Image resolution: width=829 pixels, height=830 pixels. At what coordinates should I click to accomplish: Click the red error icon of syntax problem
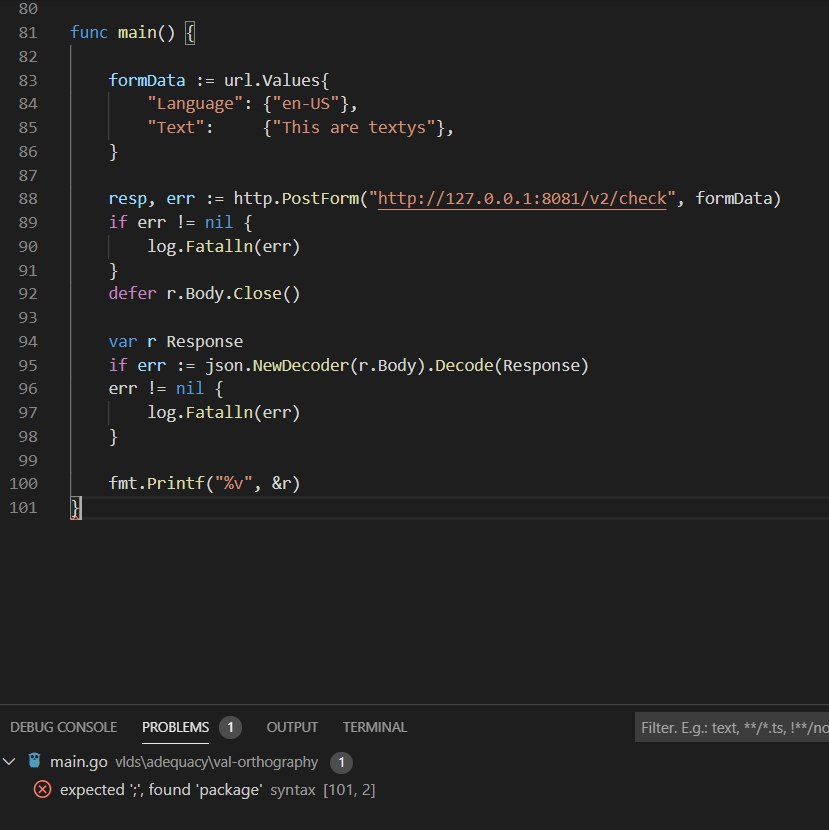(43, 789)
